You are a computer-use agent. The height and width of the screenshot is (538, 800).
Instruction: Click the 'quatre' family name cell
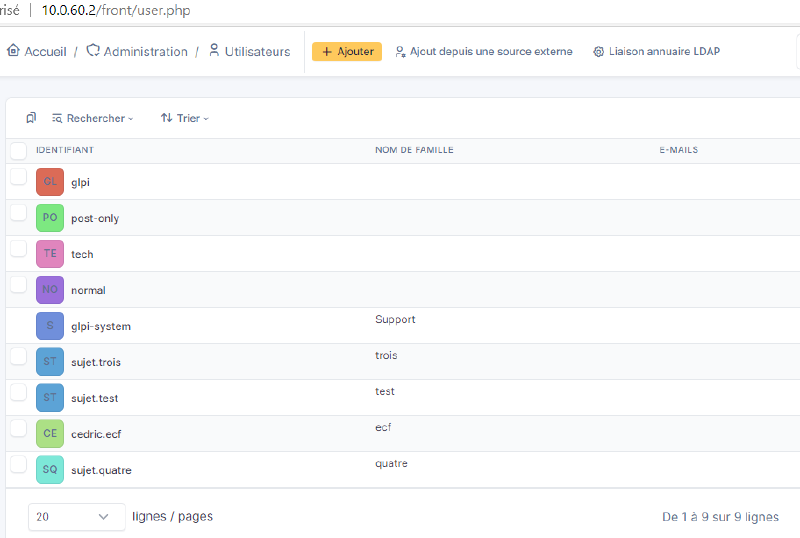(x=391, y=463)
